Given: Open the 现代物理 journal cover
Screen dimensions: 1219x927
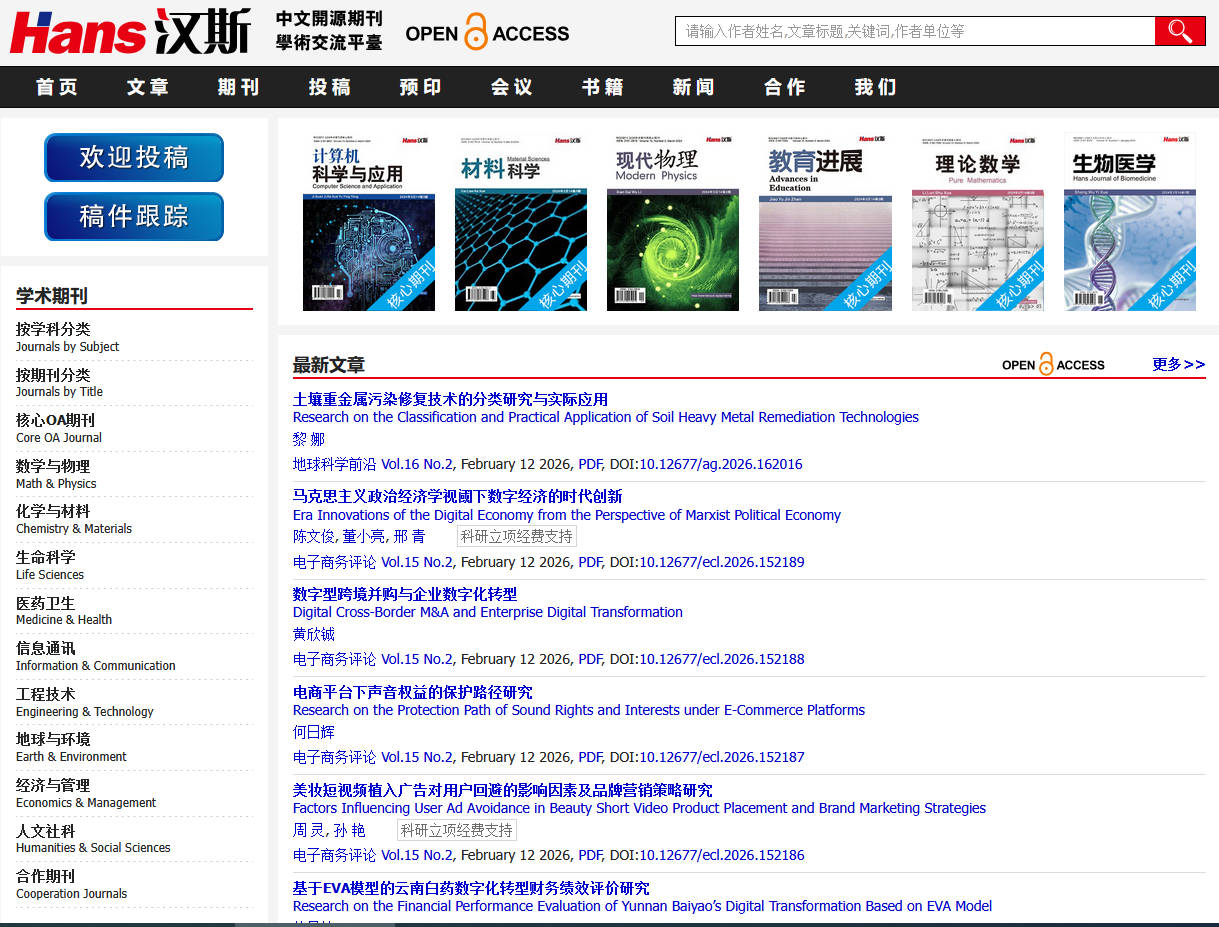Looking at the screenshot, I should coord(672,220).
